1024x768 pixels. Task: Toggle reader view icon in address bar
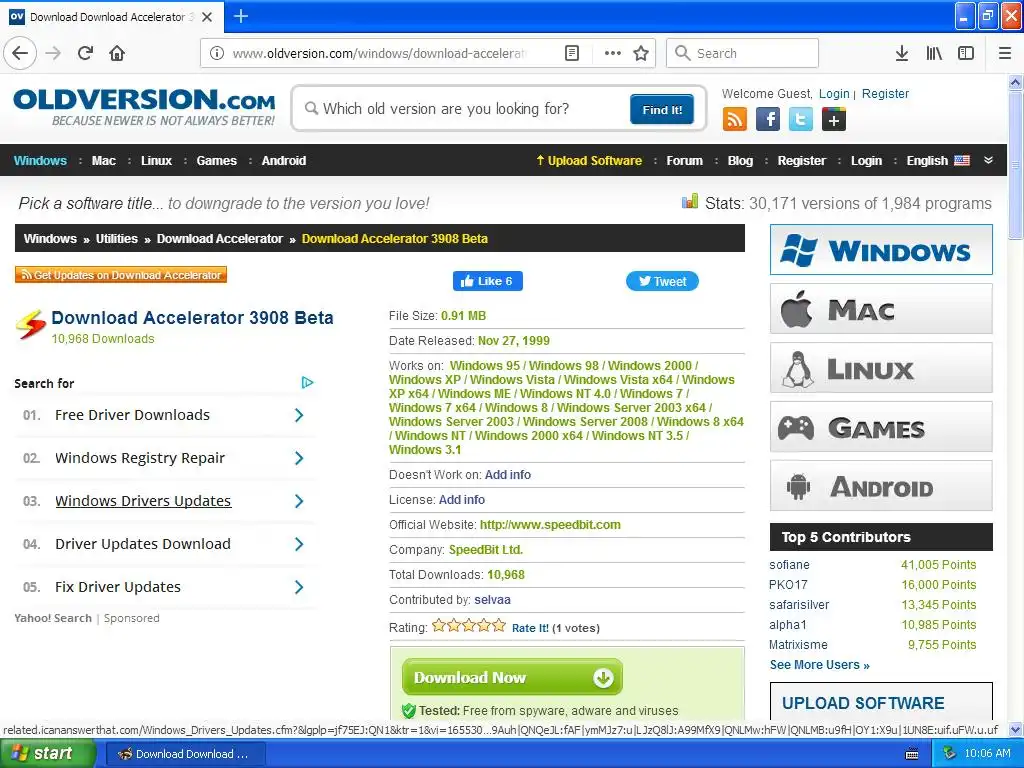point(571,53)
